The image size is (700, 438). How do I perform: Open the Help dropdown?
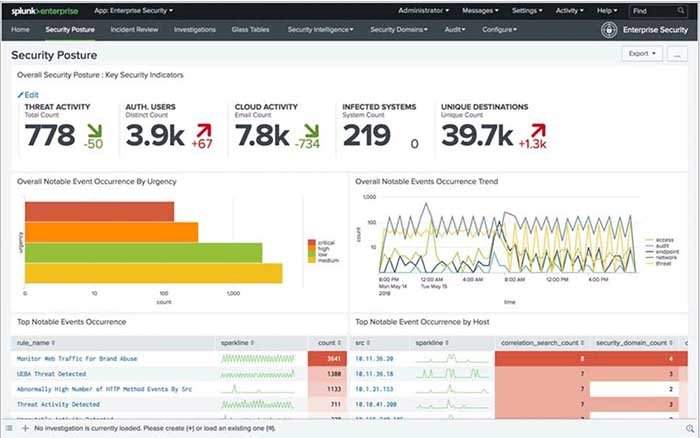pos(607,10)
